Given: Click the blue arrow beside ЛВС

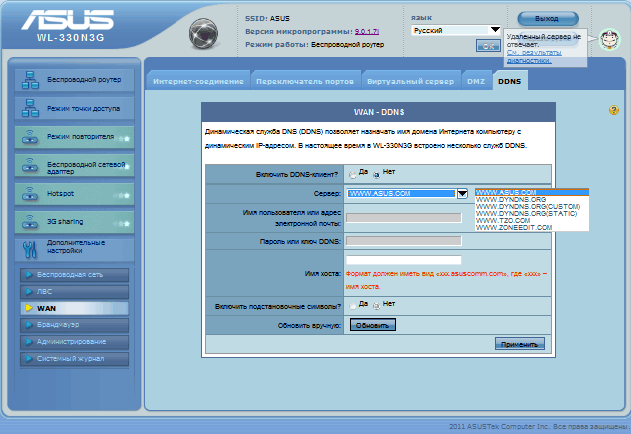Looking at the screenshot, I should (x=29, y=291).
